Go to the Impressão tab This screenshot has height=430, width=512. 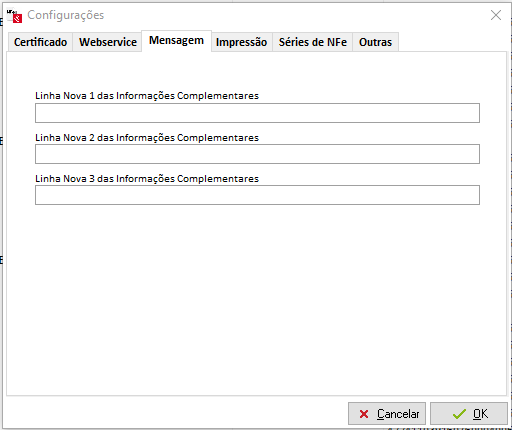pos(241,42)
